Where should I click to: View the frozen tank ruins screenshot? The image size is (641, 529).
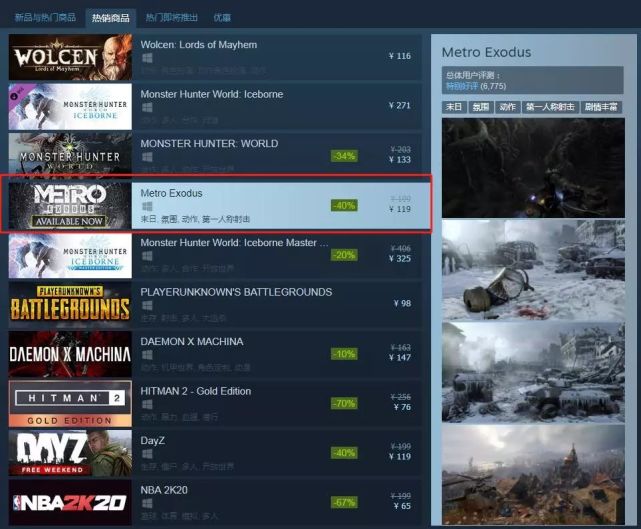click(533, 372)
